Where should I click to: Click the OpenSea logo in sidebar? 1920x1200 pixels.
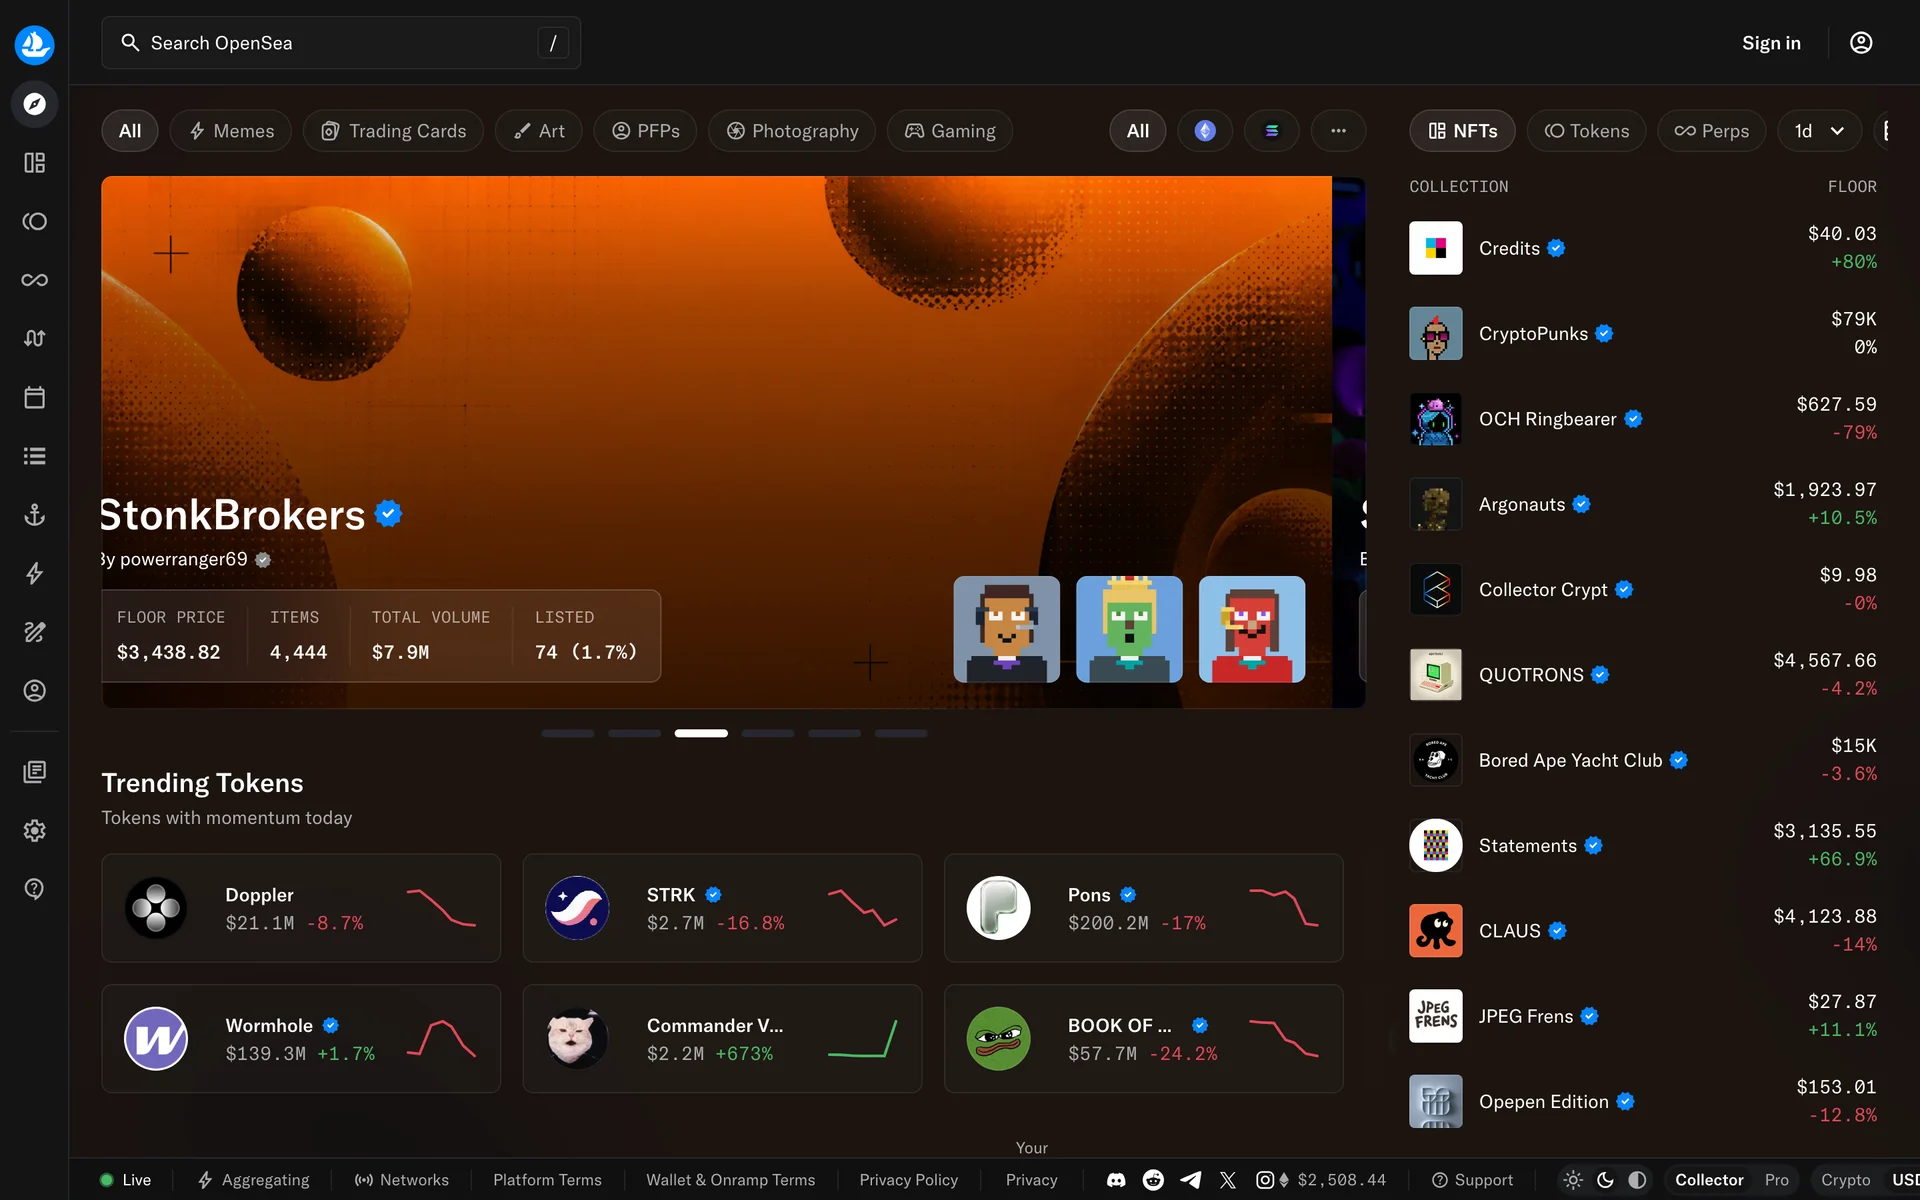tap(34, 44)
